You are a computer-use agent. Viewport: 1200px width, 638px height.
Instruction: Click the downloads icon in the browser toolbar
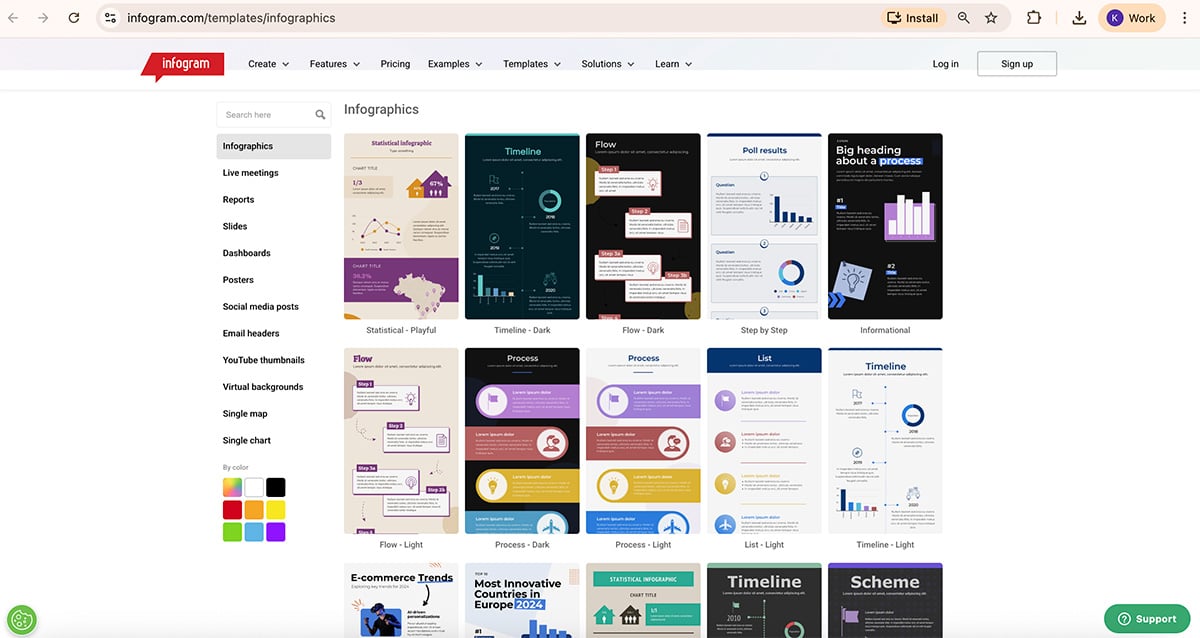tap(1079, 17)
